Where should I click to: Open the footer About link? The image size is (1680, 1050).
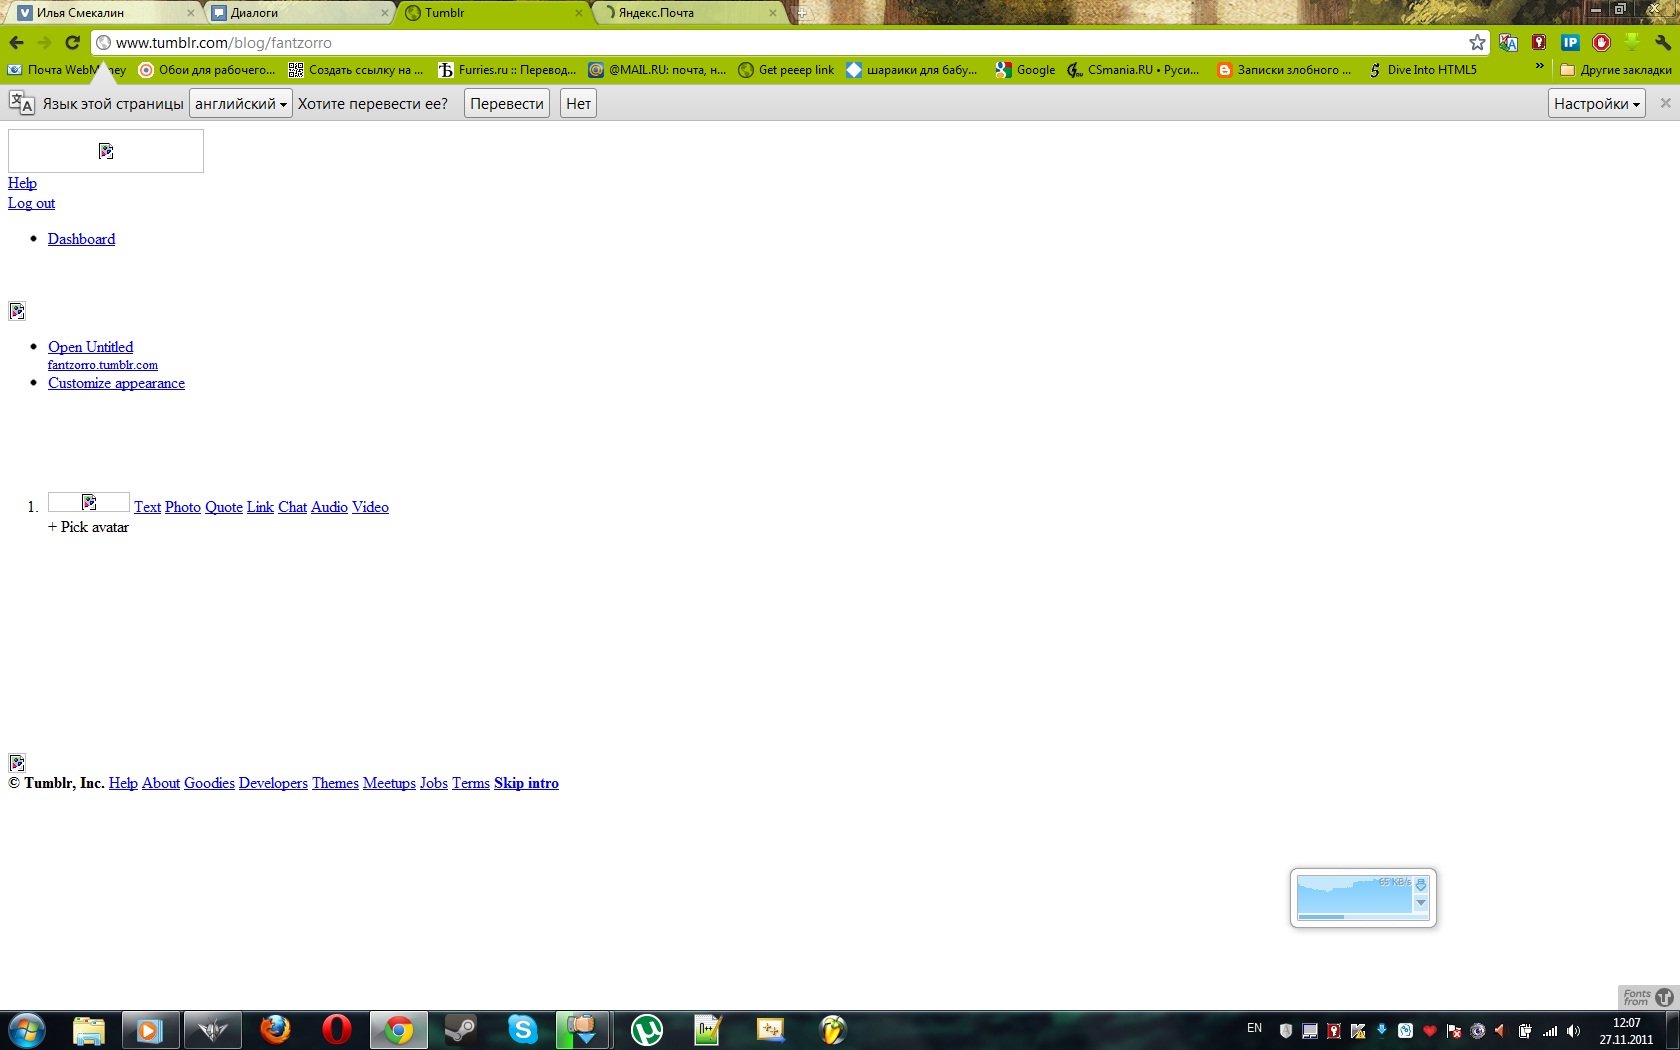coord(161,783)
